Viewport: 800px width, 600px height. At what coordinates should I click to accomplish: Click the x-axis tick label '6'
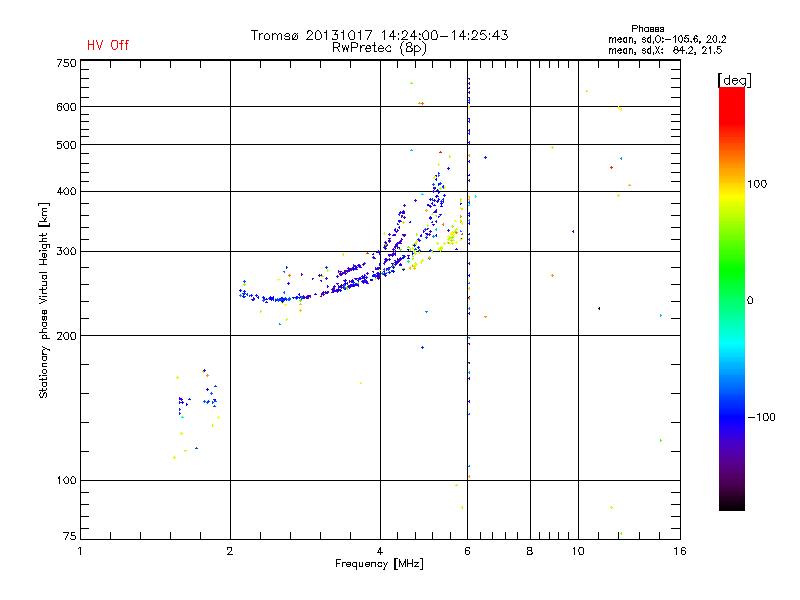467,551
